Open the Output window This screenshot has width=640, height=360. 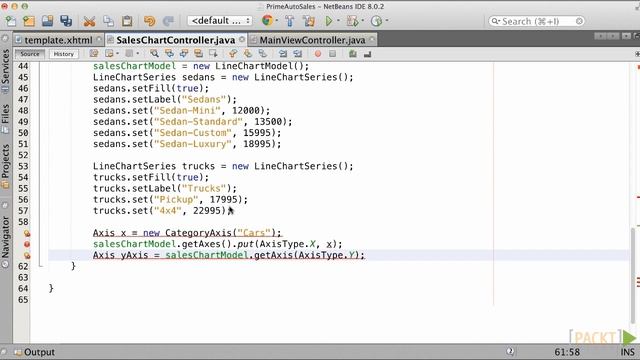pyautogui.click(x=34, y=352)
